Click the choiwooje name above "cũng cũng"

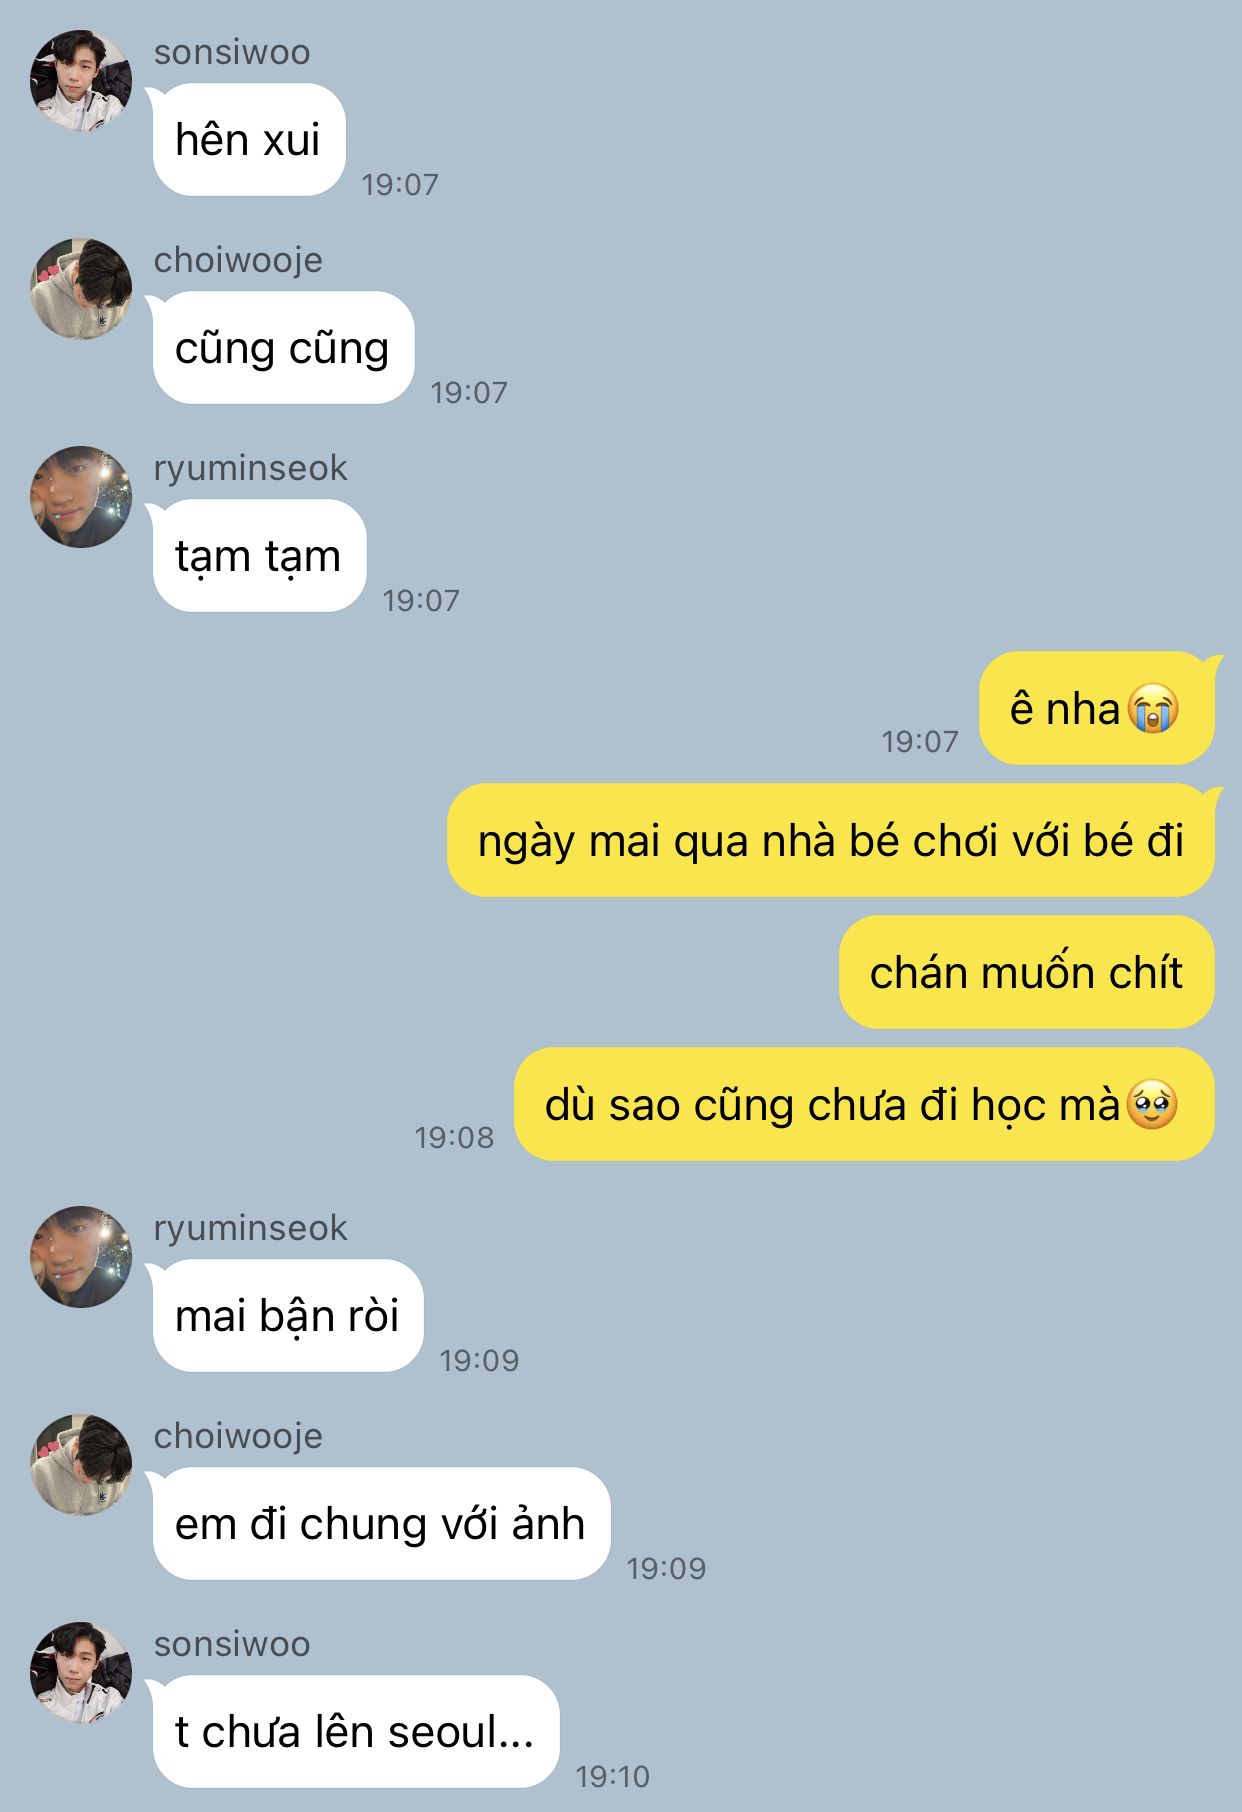click(238, 260)
